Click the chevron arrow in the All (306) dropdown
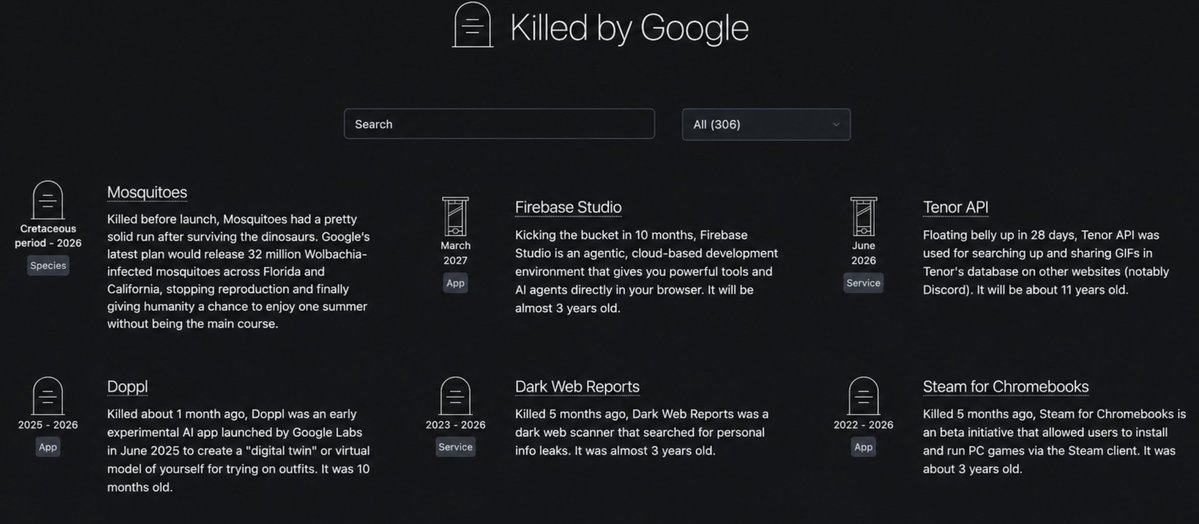This screenshot has height=524, width=1199. point(836,125)
